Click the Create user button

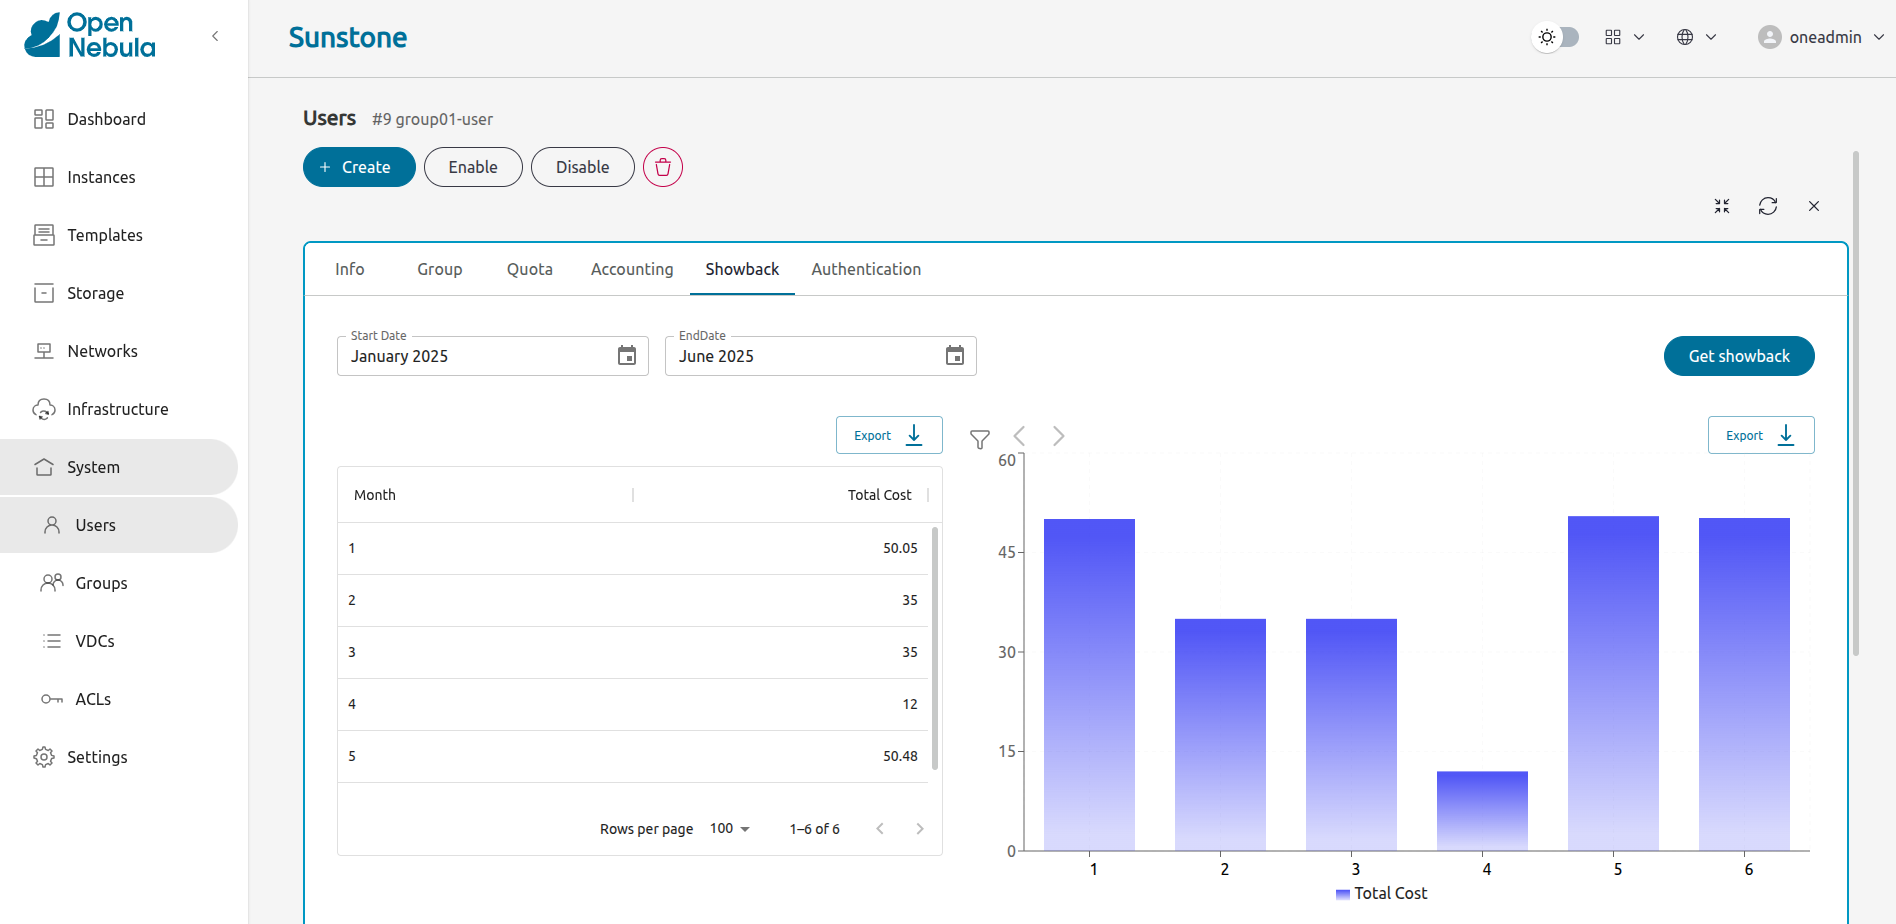click(x=358, y=167)
